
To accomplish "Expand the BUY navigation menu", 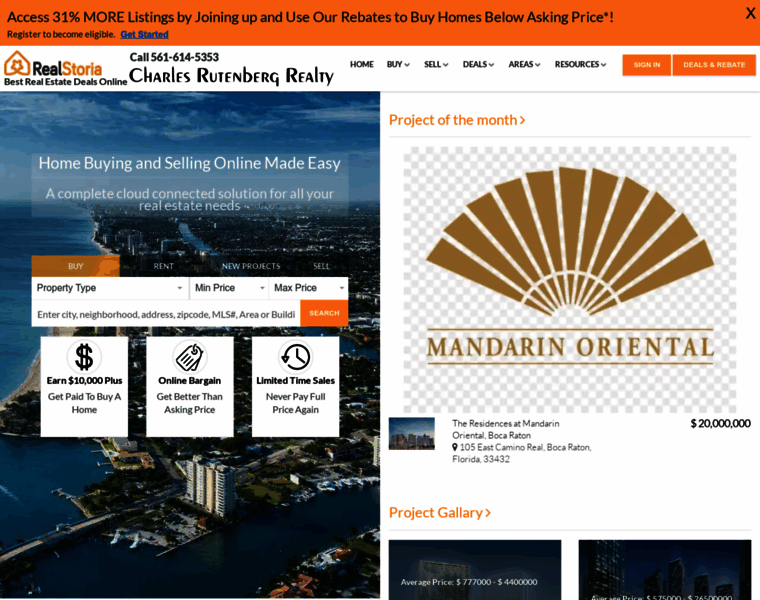I will click(x=398, y=64).
